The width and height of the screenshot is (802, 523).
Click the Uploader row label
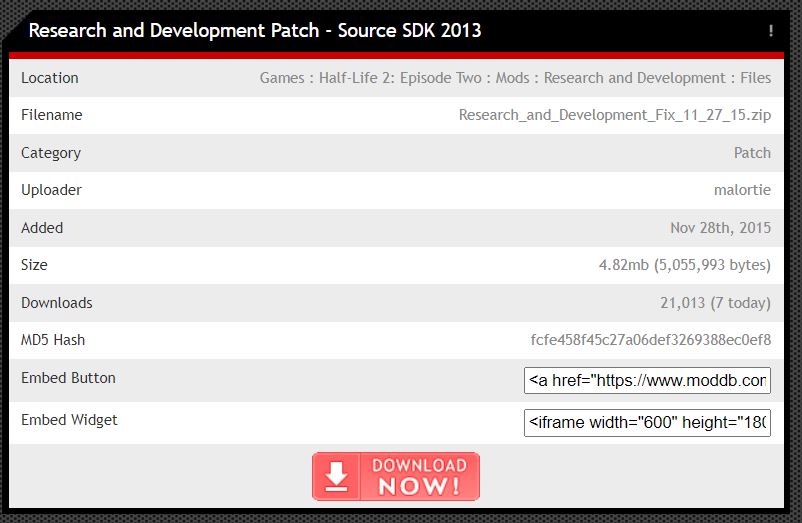(x=51, y=190)
